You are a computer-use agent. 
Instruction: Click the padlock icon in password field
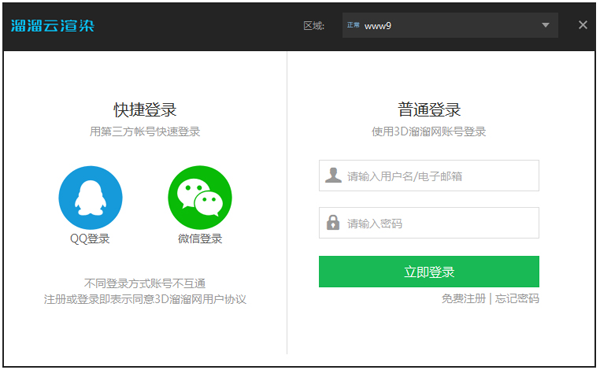[333, 223]
